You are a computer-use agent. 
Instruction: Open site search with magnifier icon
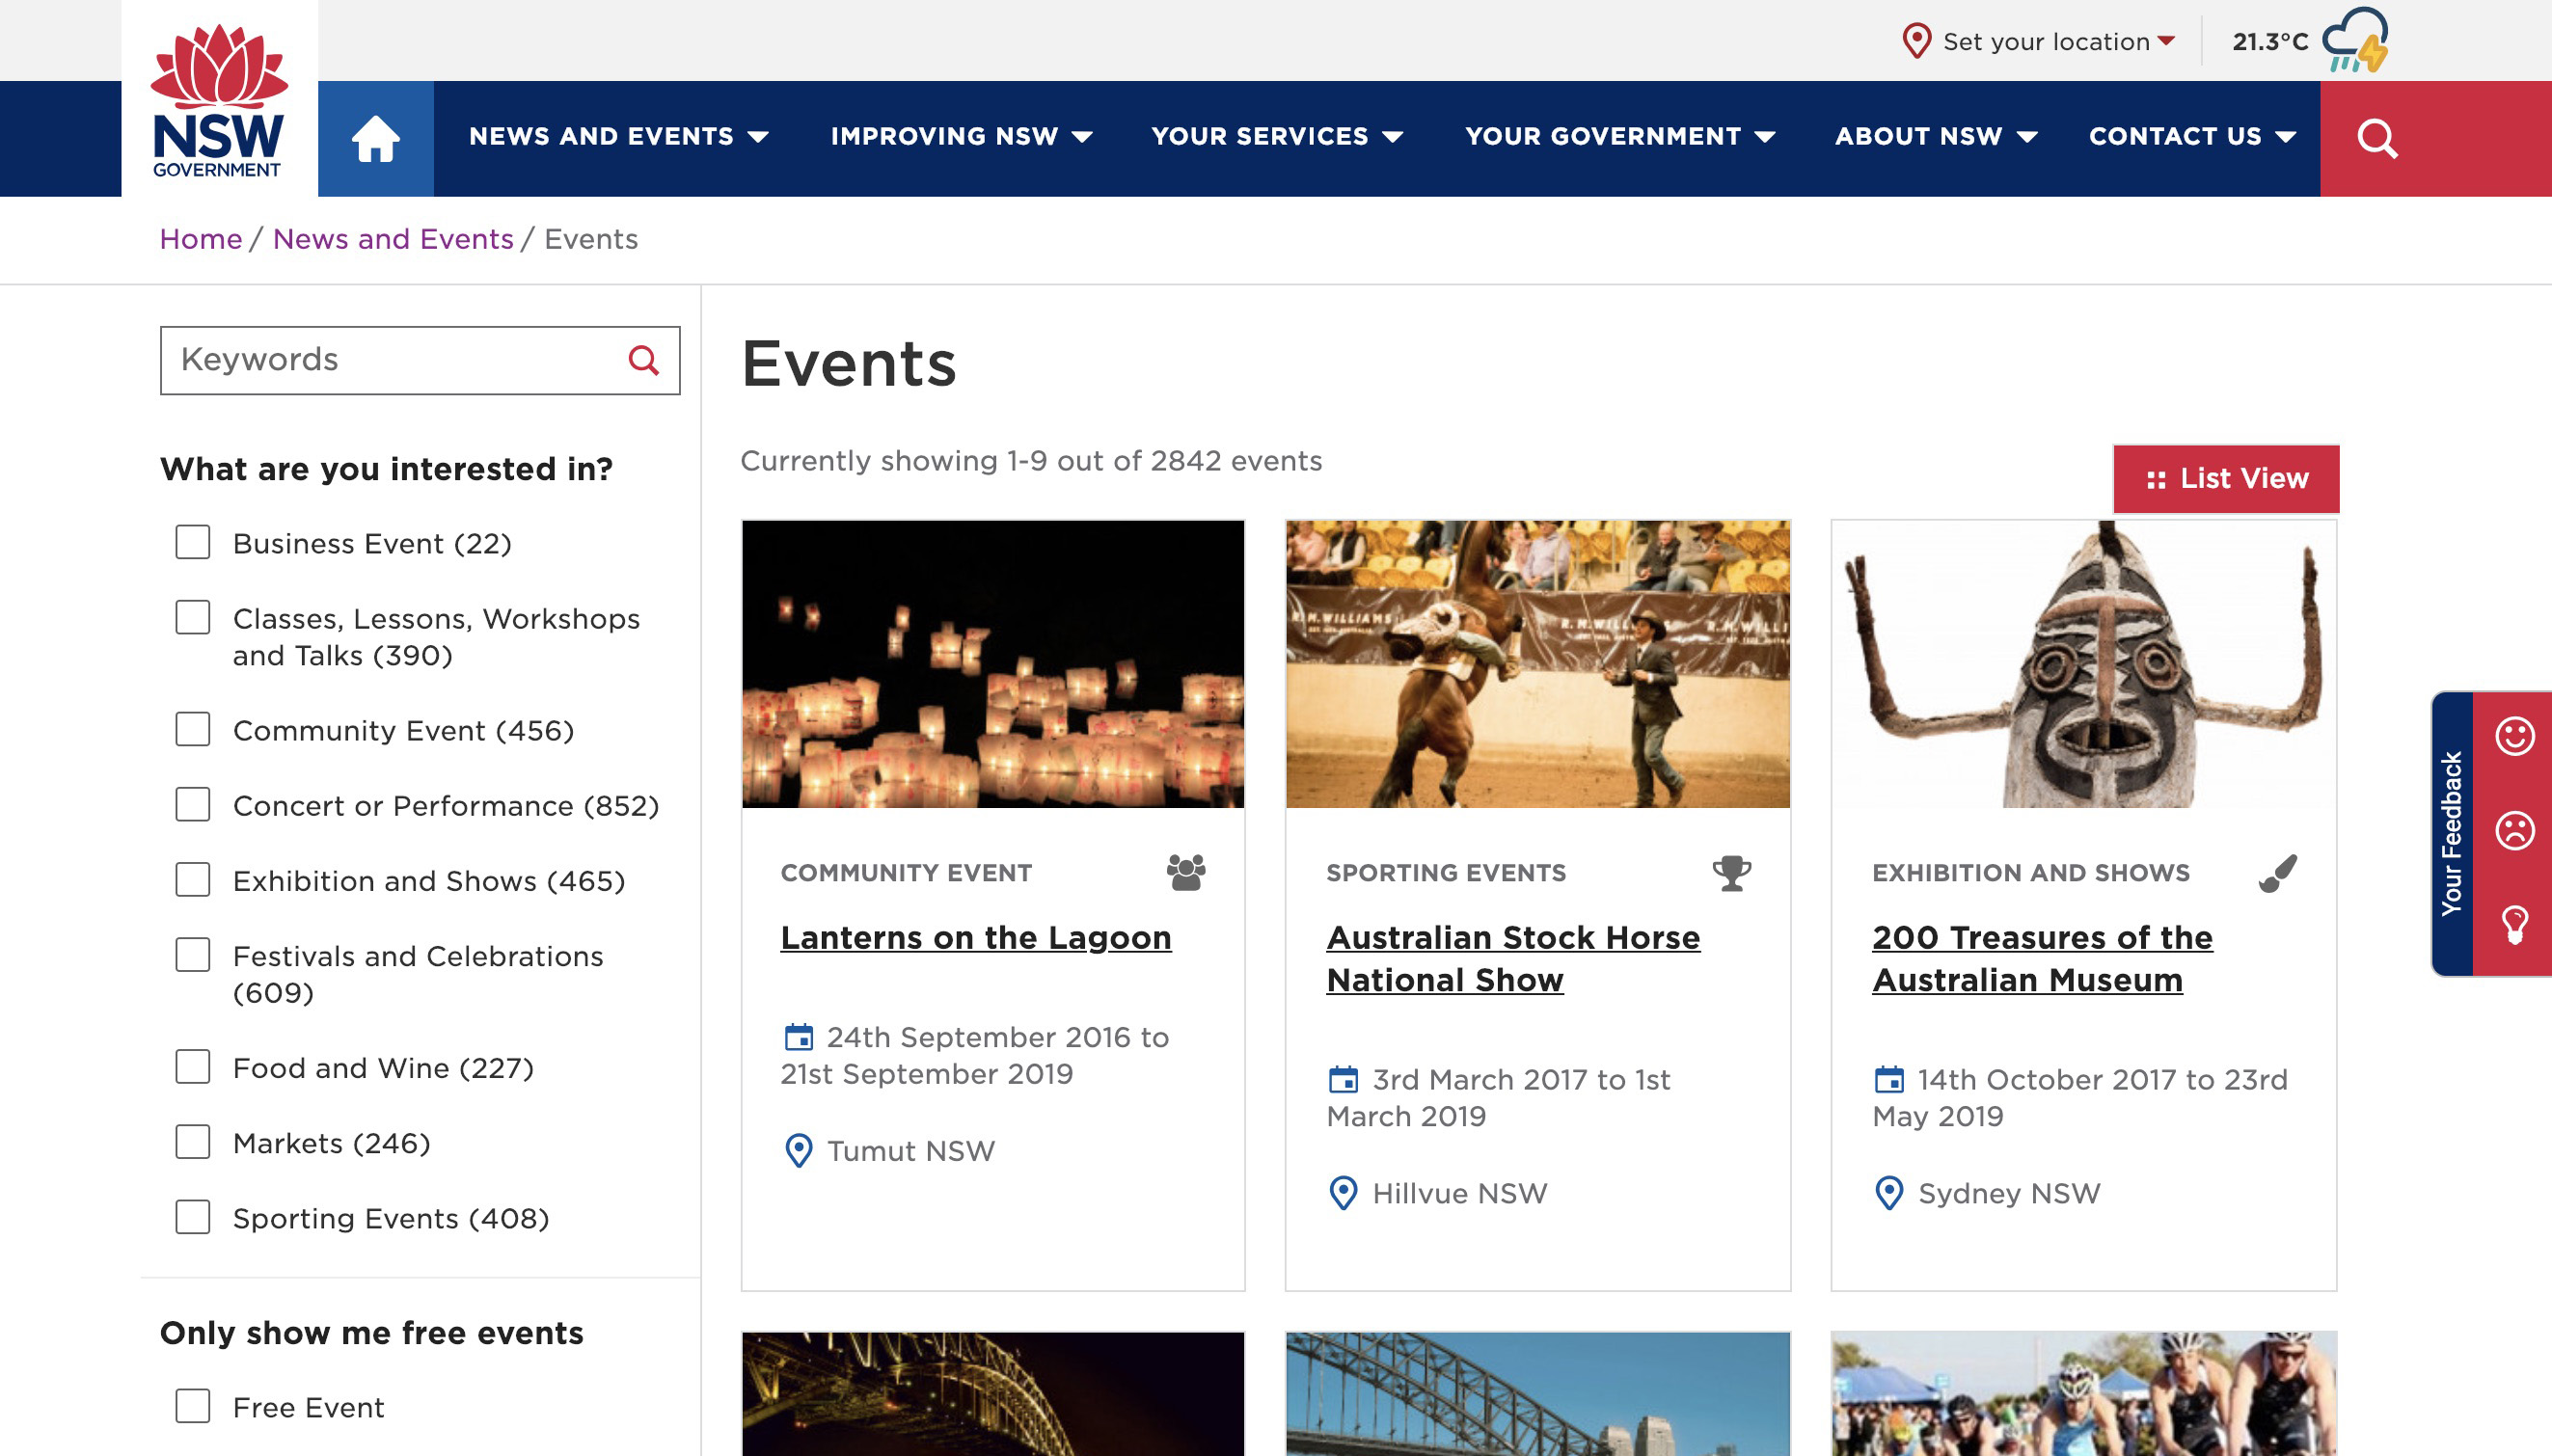pos(2376,138)
